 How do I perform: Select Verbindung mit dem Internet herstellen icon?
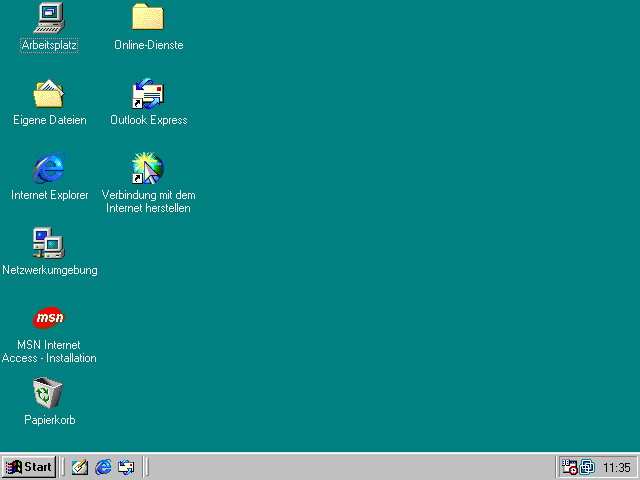[148, 168]
